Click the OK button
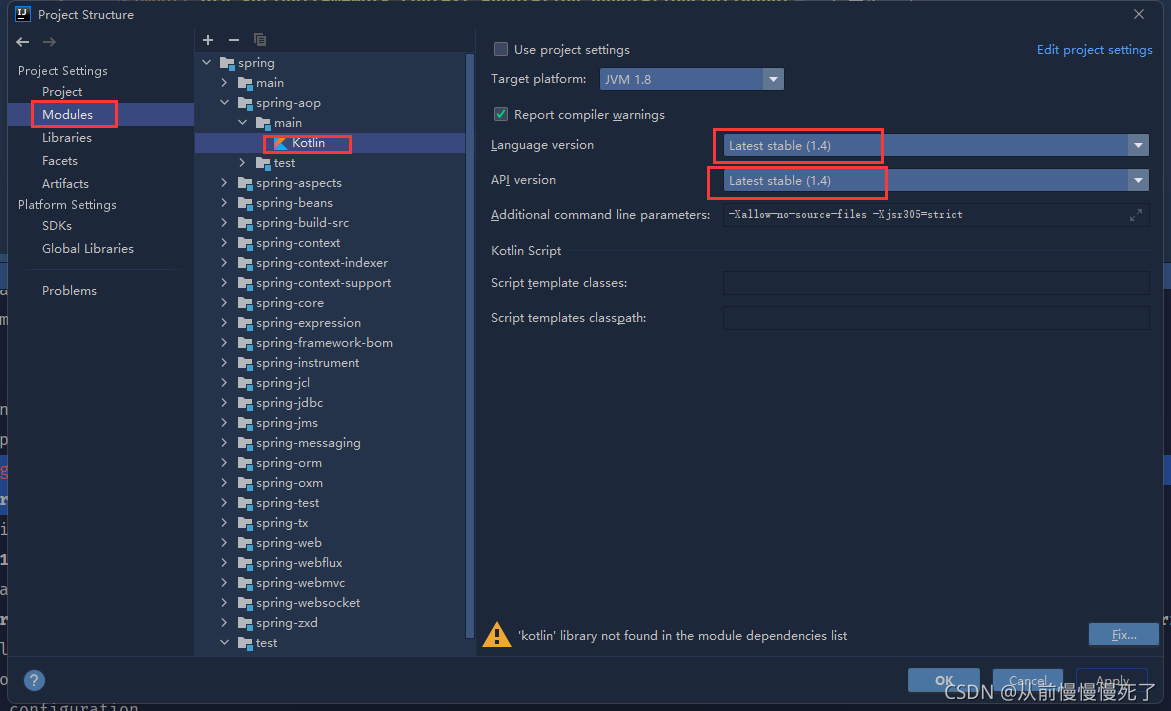 944,680
